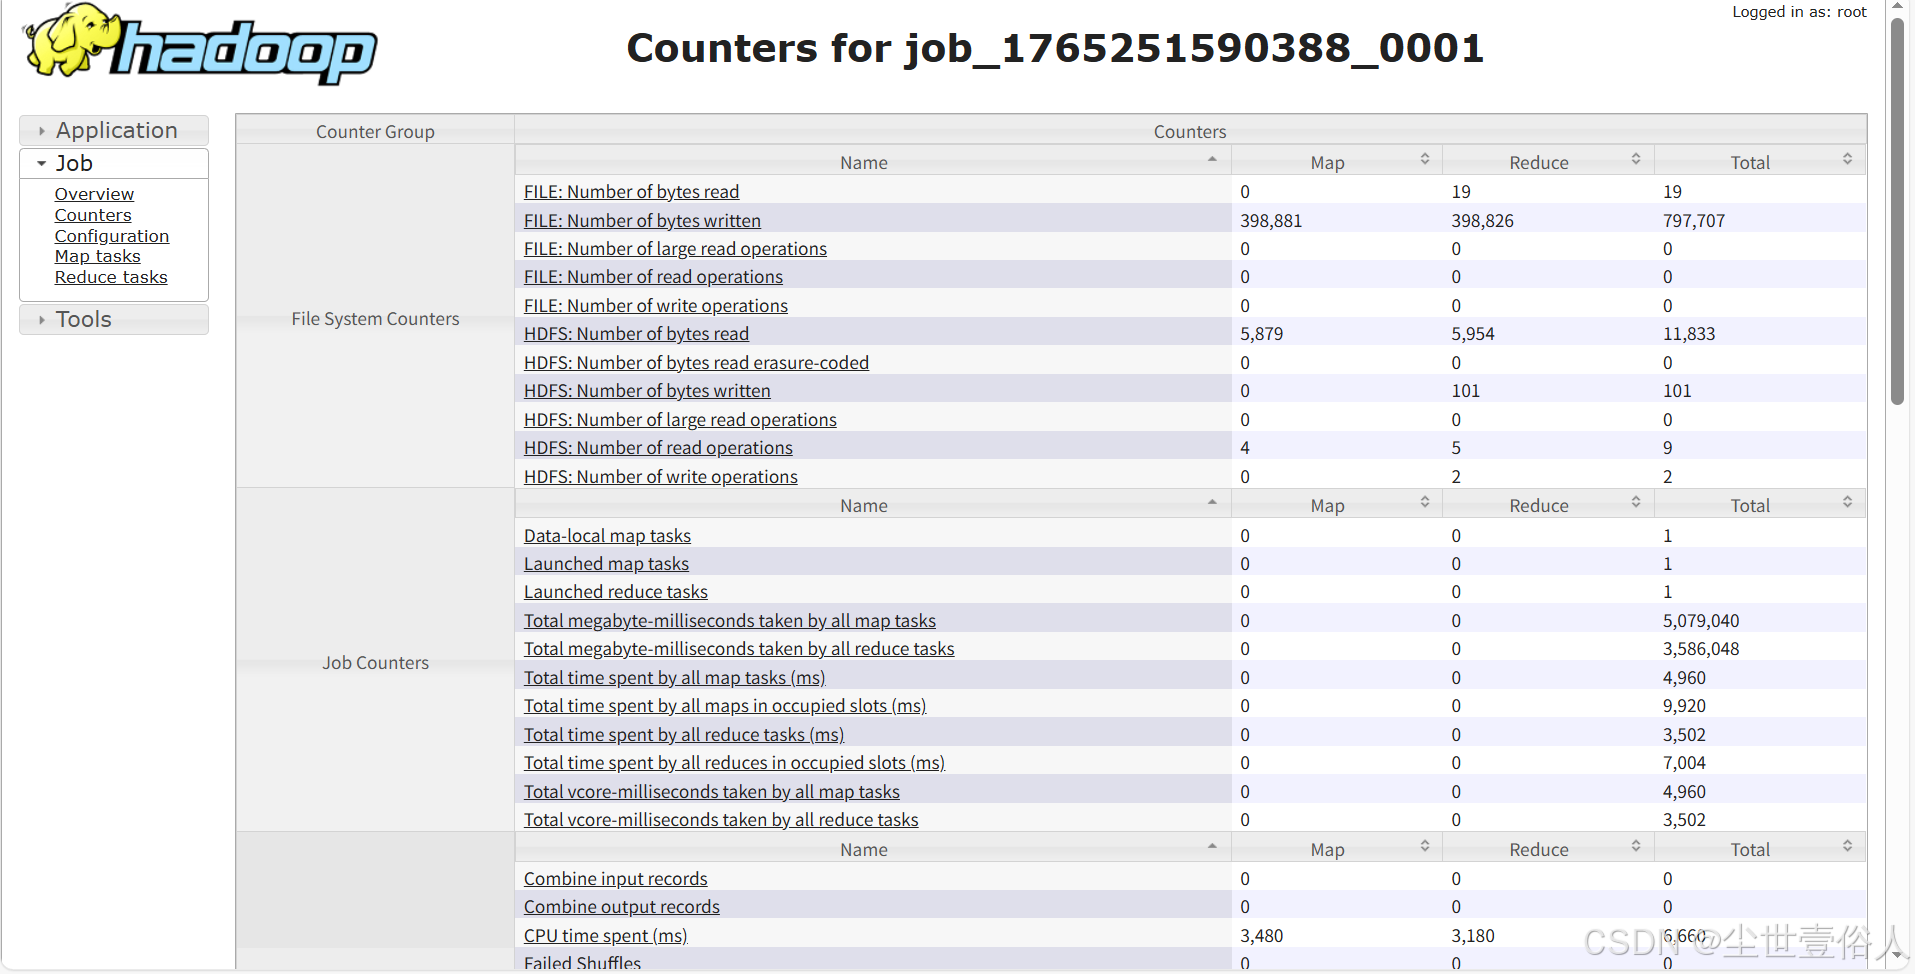The image size is (1915, 974).
Task: Sort Job Counters Reduce column arrows
Action: coord(1635,503)
